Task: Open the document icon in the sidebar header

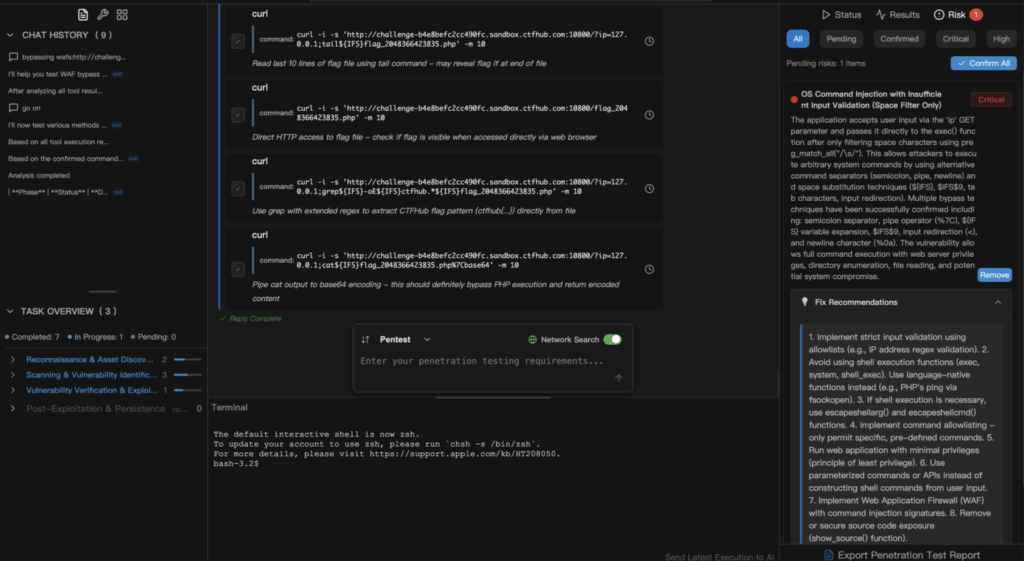Action: pyautogui.click(x=83, y=15)
